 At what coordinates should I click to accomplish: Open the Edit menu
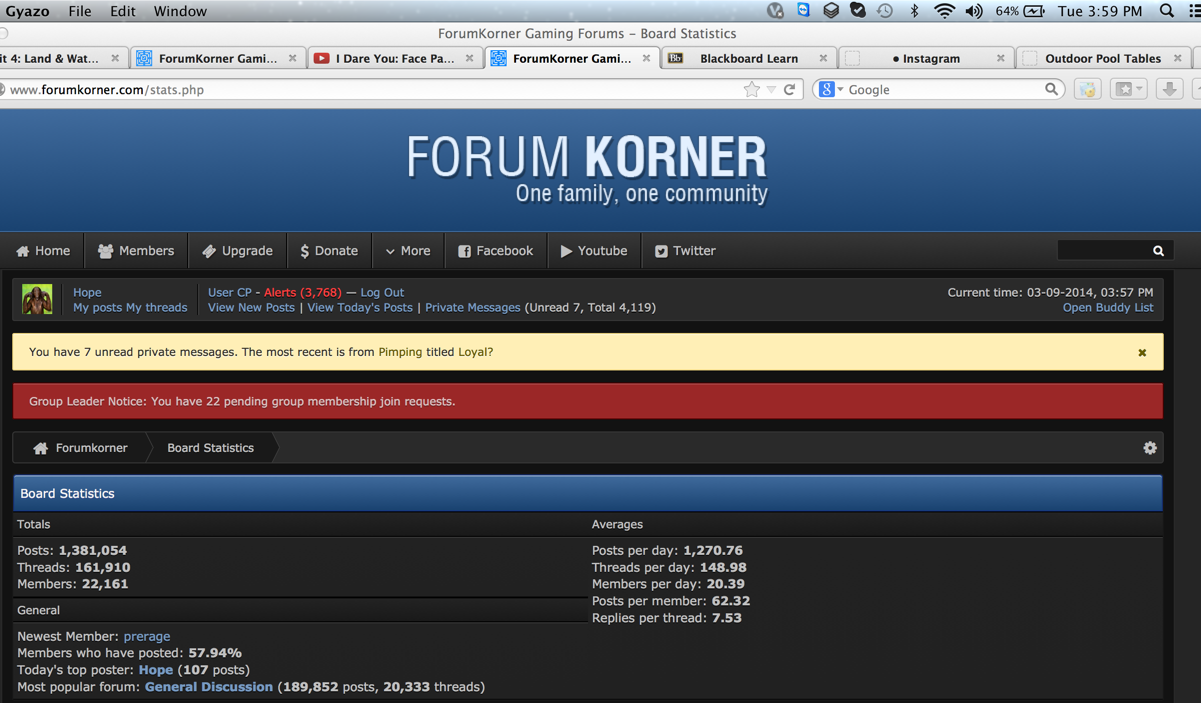coord(123,11)
